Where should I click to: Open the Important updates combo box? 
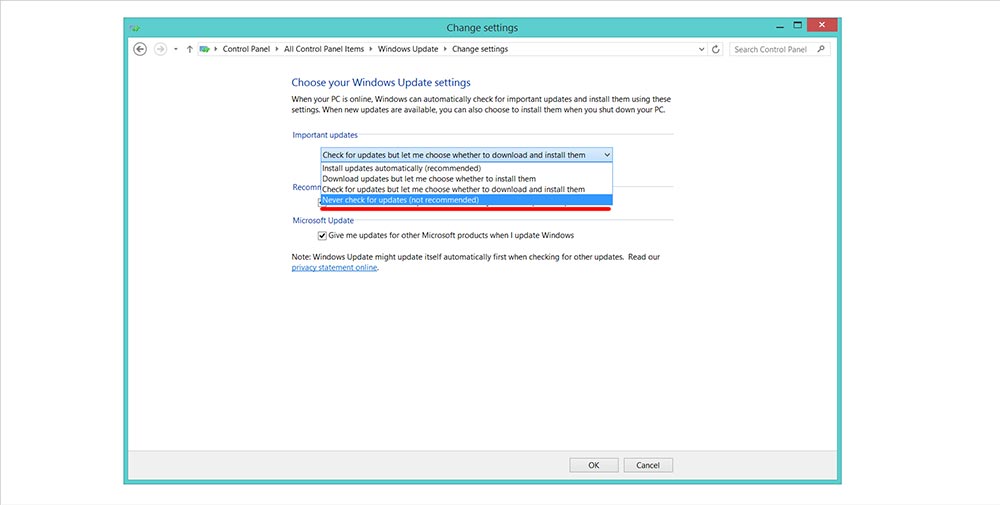(x=466, y=155)
